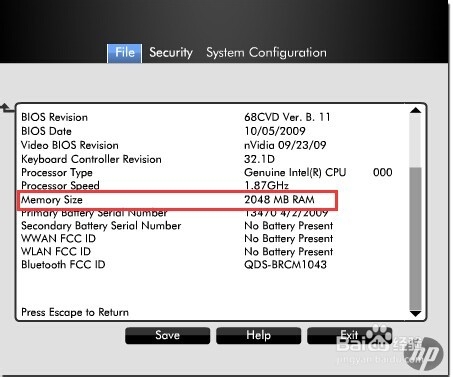Click the 1.87GHz value
Viewport: 453px width, 377px height.
(266, 185)
